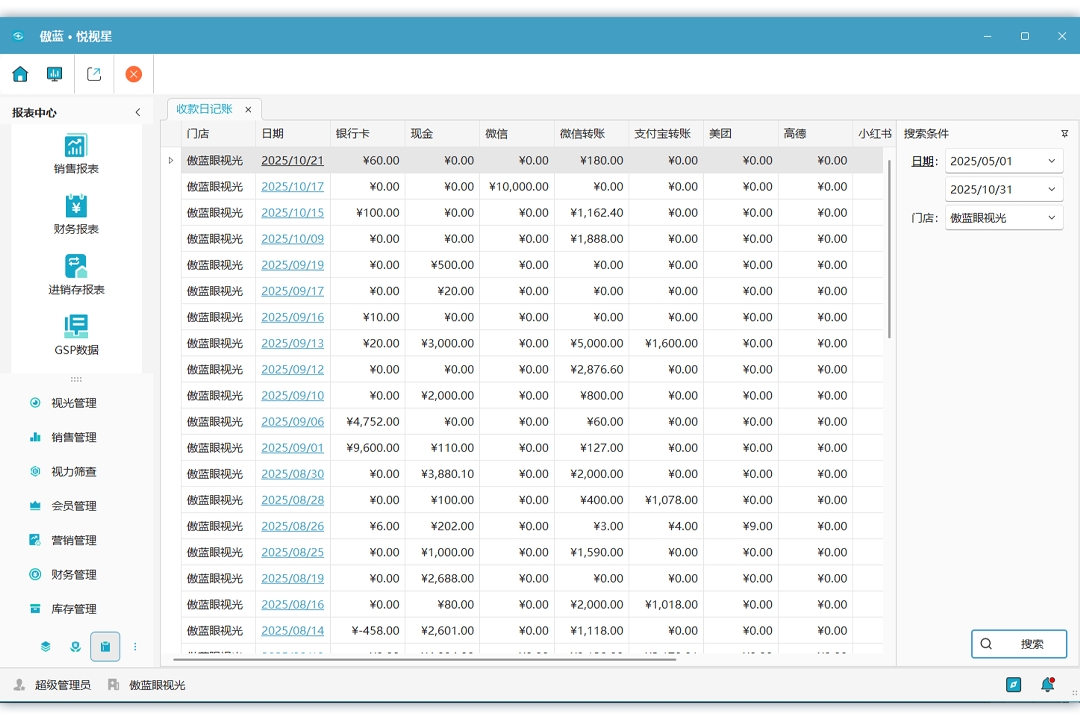Collapse the 报表中心 sidebar panel
The width and height of the screenshot is (1080, 721).
point(138,113)
